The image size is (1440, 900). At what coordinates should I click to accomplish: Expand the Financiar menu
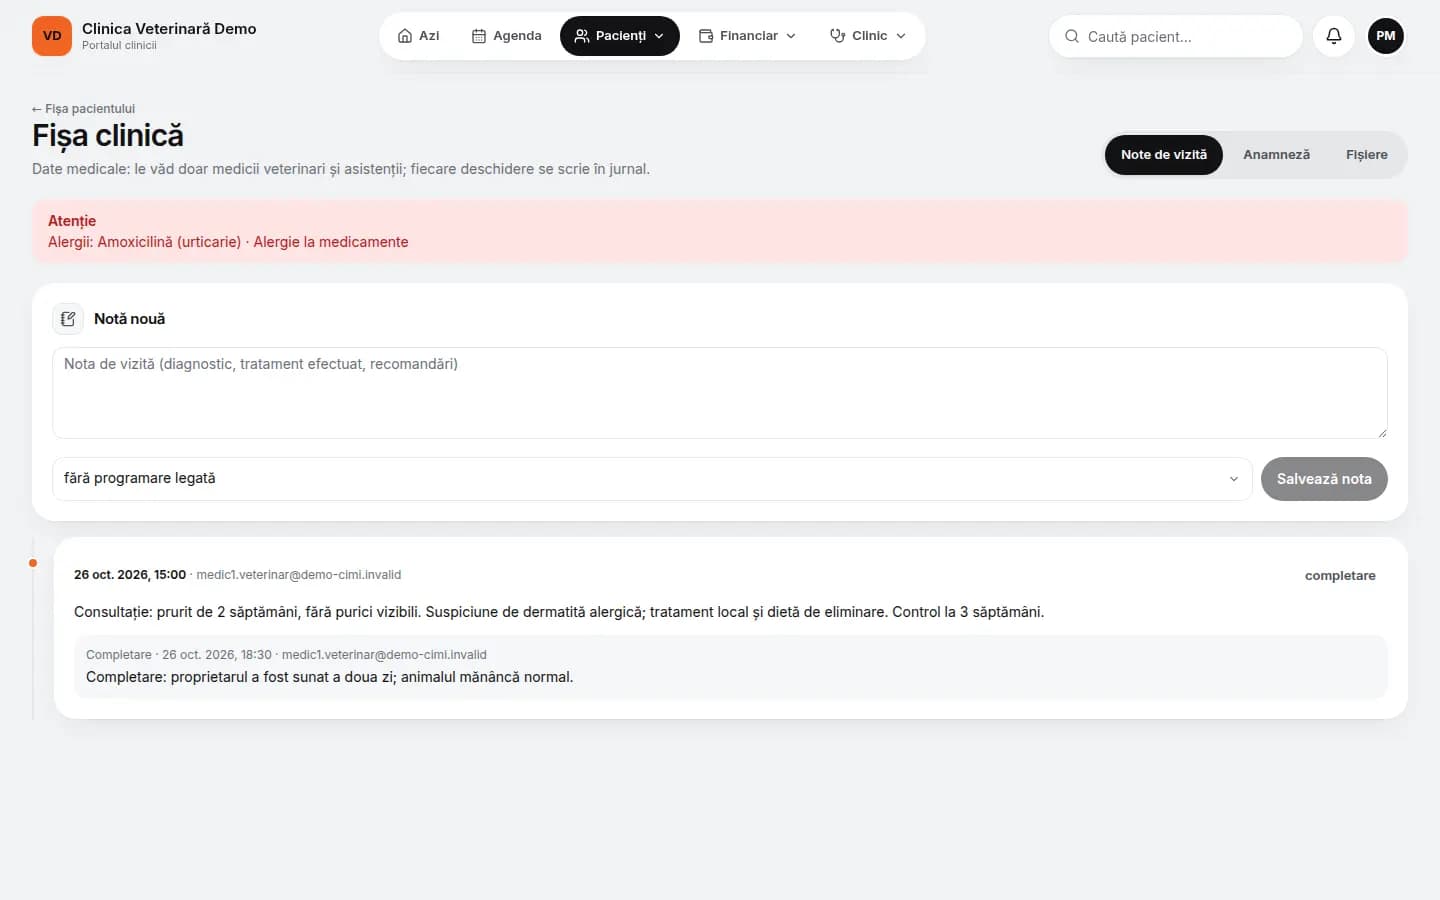tap(748, 36)
